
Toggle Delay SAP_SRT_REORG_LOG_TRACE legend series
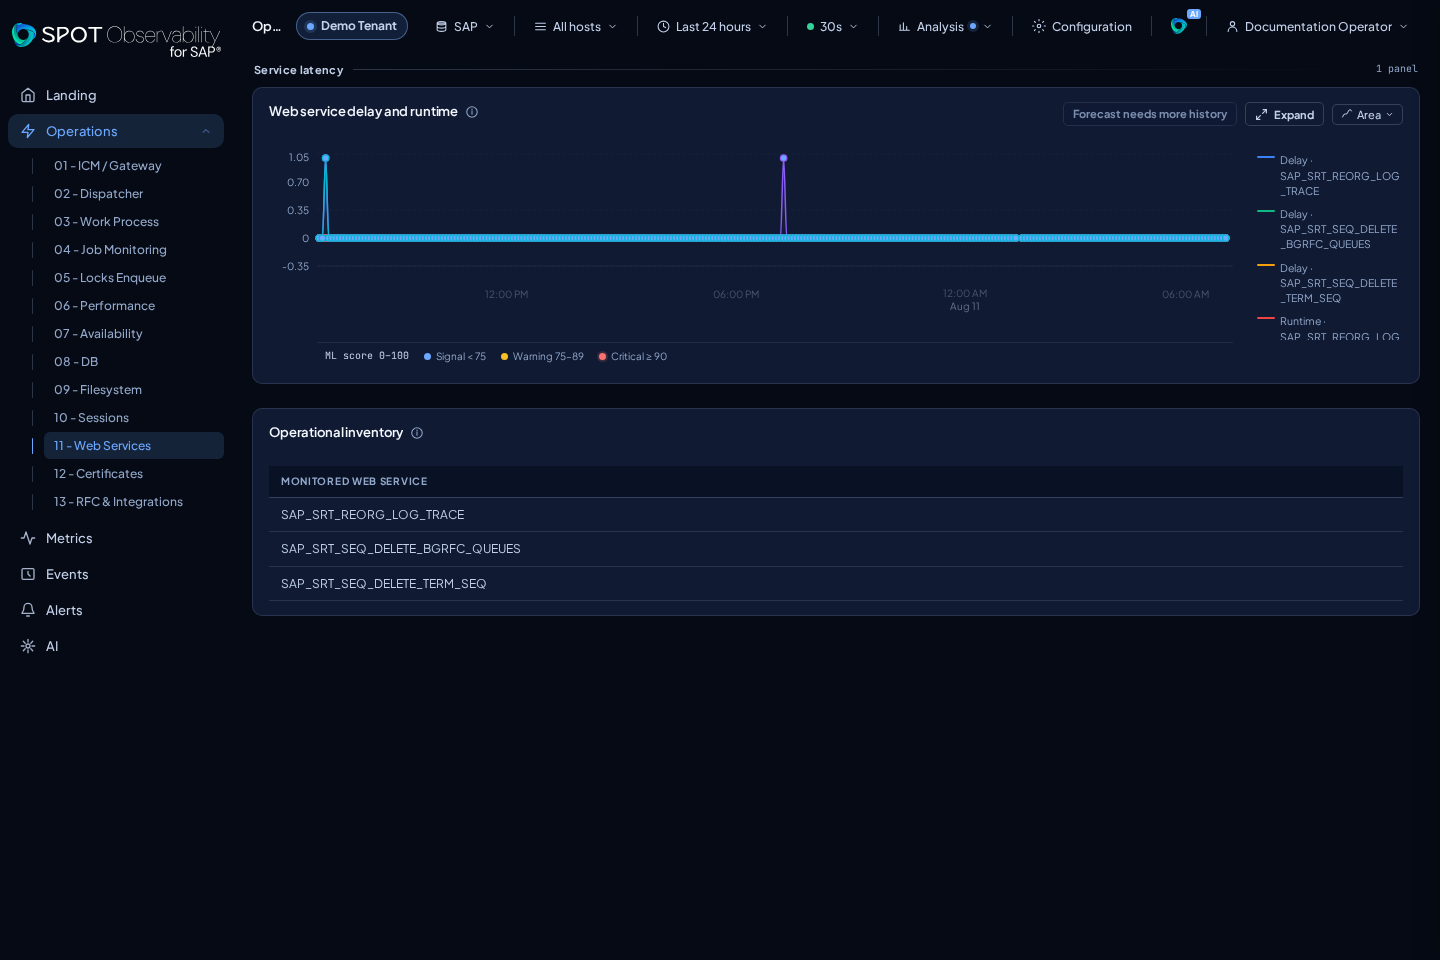(x=1329, y=176)
